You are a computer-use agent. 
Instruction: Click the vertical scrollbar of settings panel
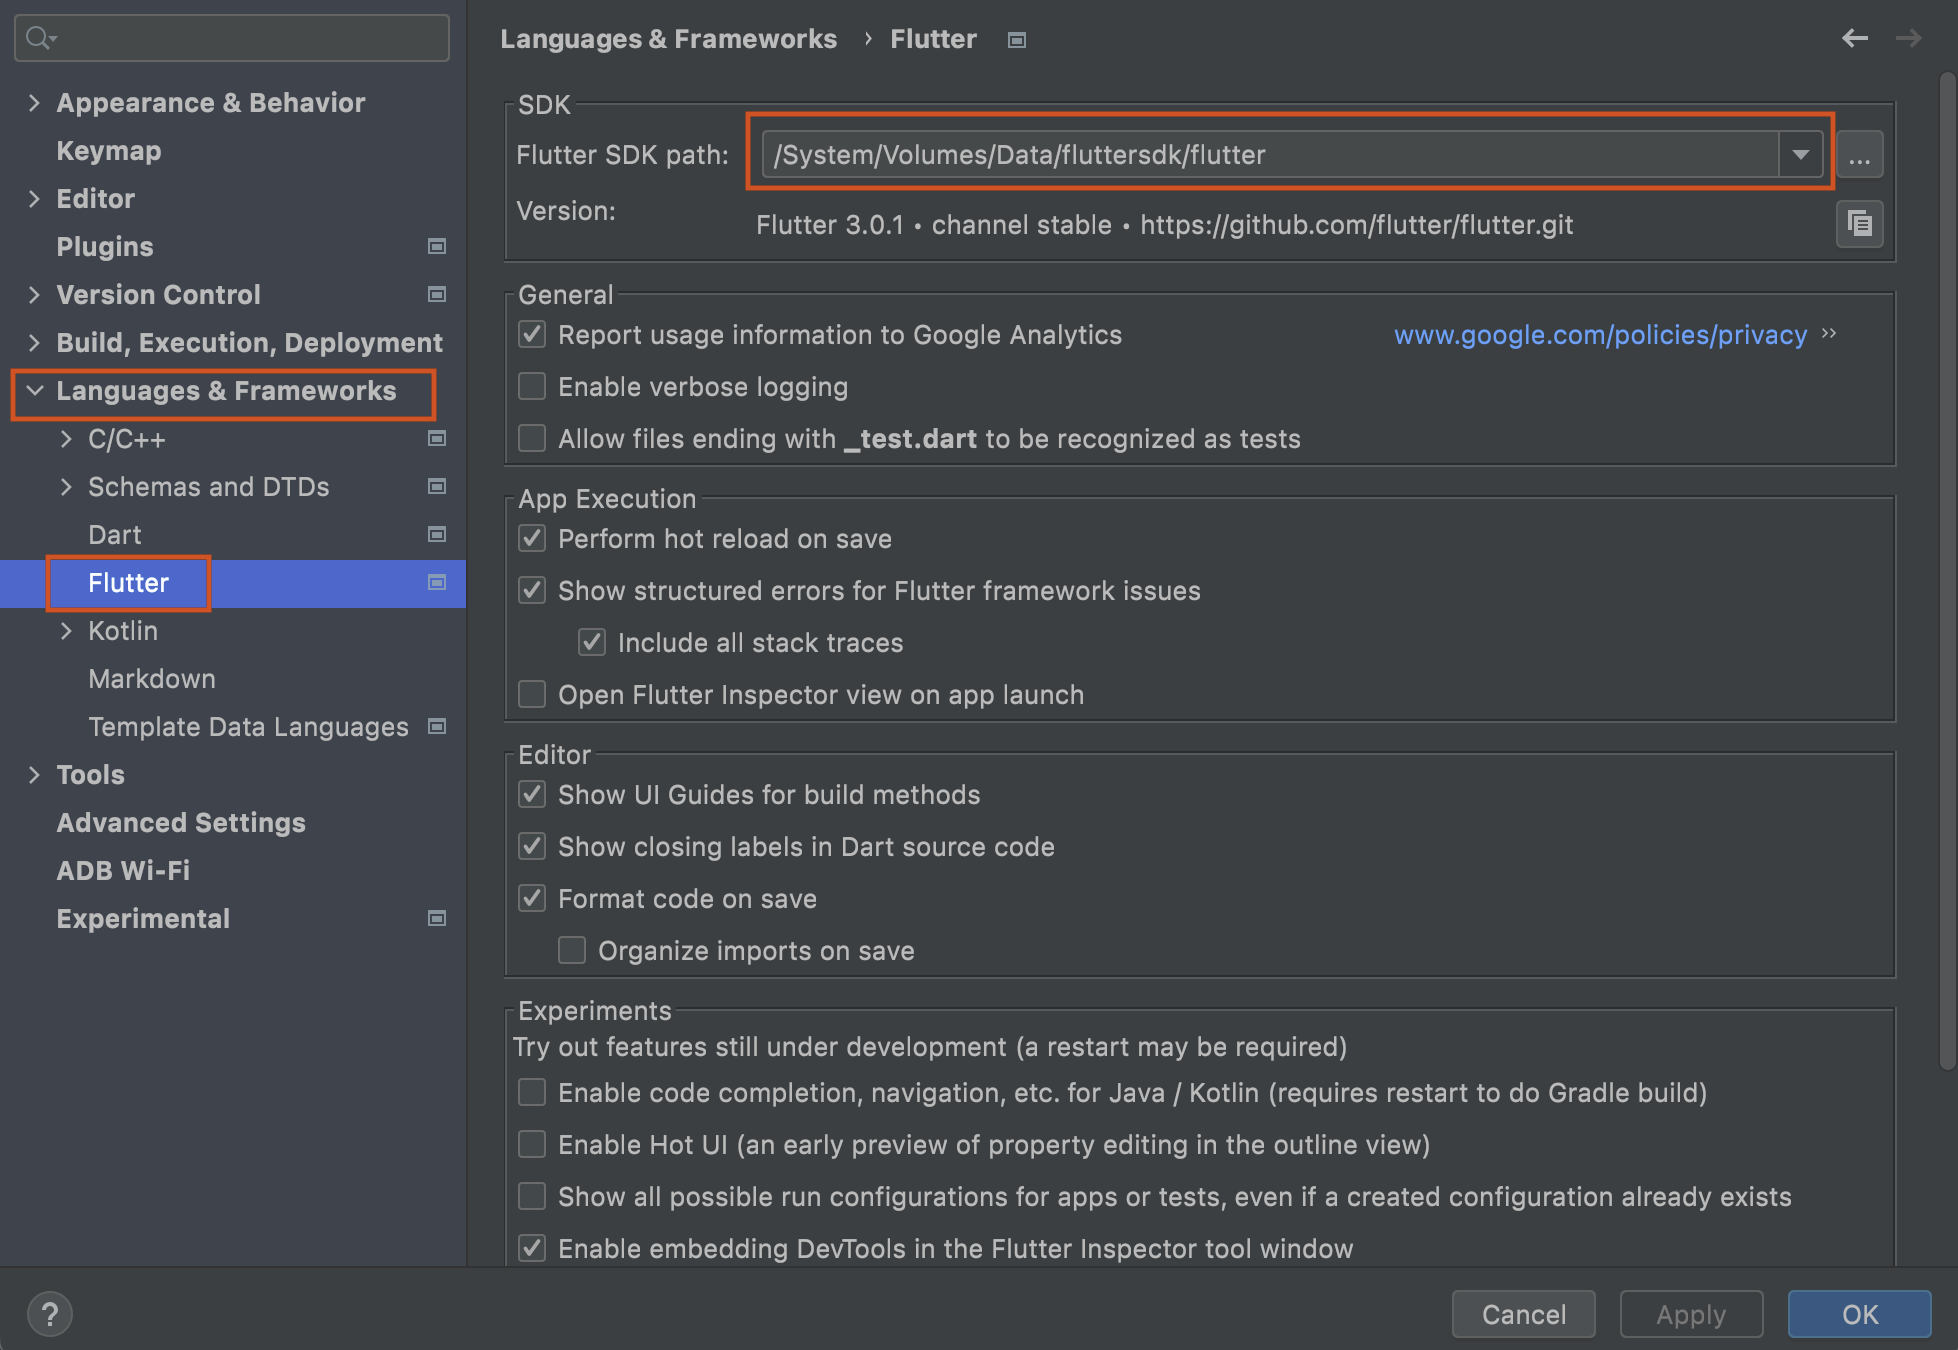click(x=1946, y=570)
